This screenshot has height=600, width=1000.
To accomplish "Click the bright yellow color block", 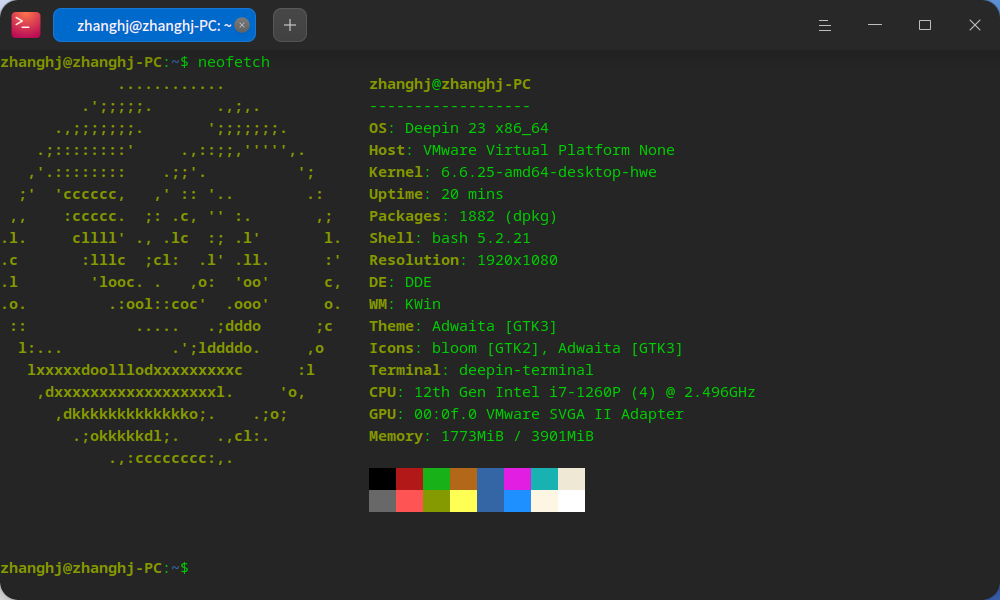I will tap(464, 501).
